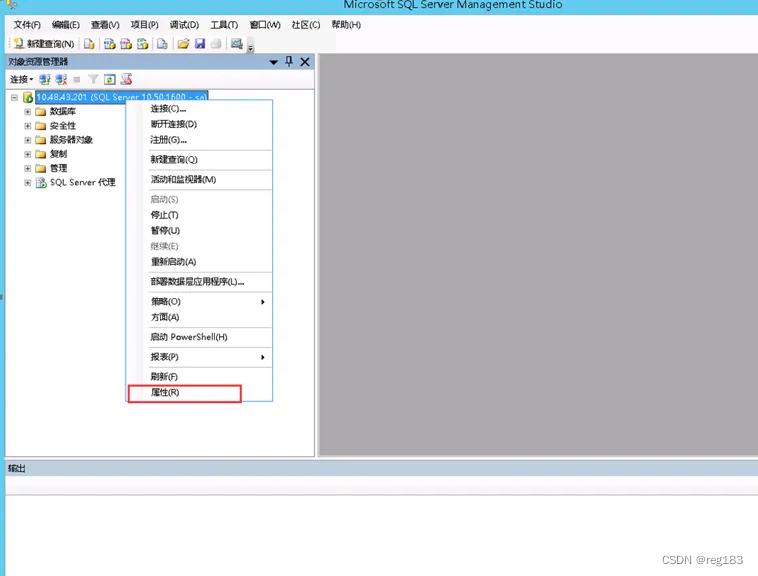Click the SQL Server 代理 agent icon
758x576 pixels.
(x=41, y=183)
